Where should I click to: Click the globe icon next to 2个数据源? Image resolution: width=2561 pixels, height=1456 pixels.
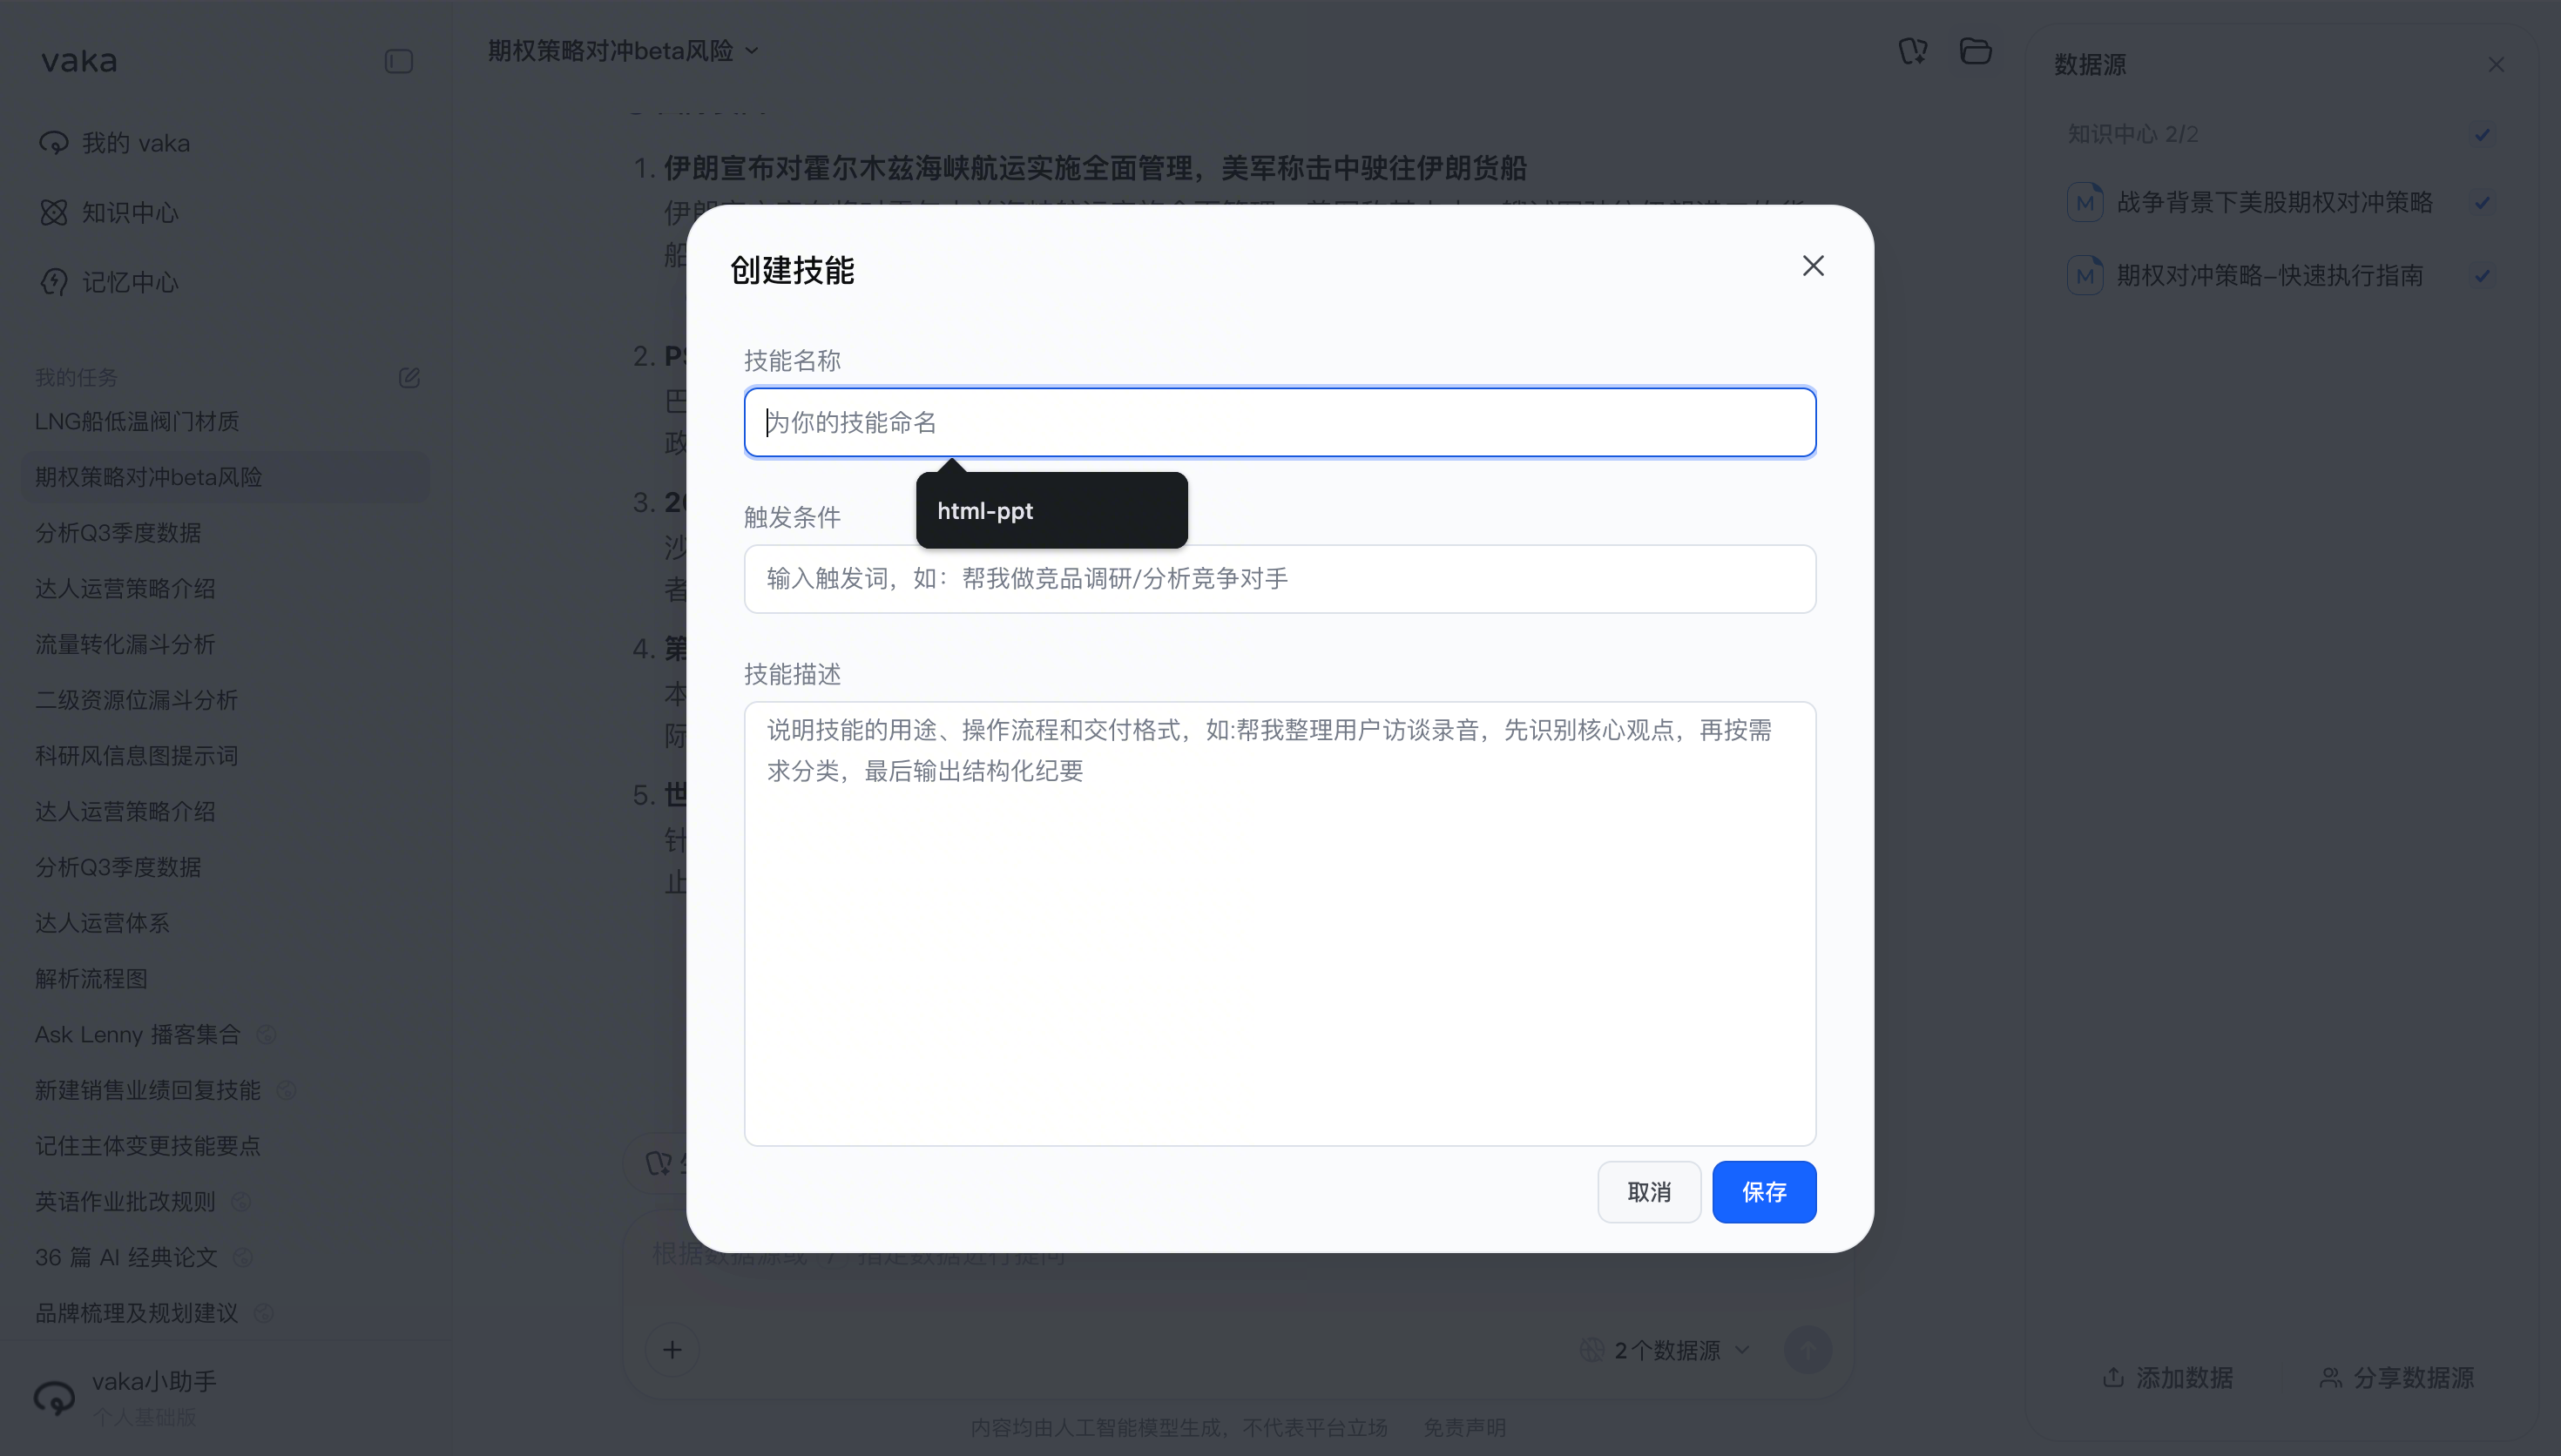point(1592,1351)
